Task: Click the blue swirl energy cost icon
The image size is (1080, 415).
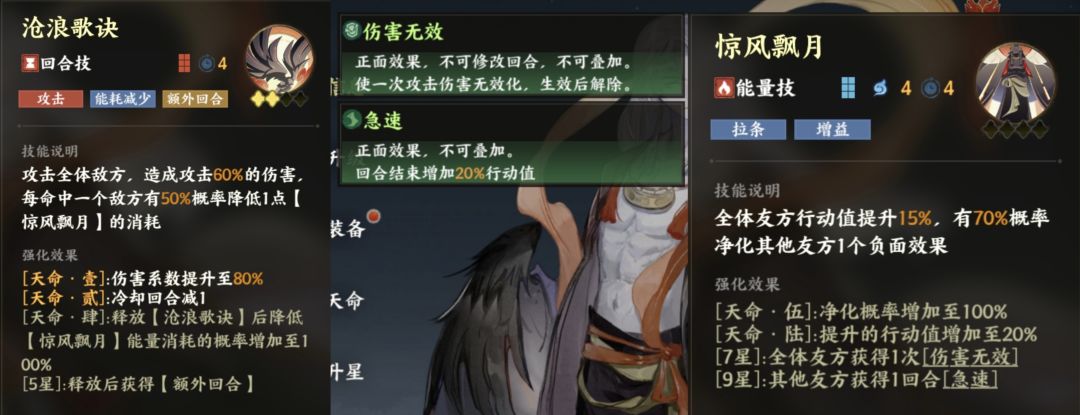Action: [881, 88]
